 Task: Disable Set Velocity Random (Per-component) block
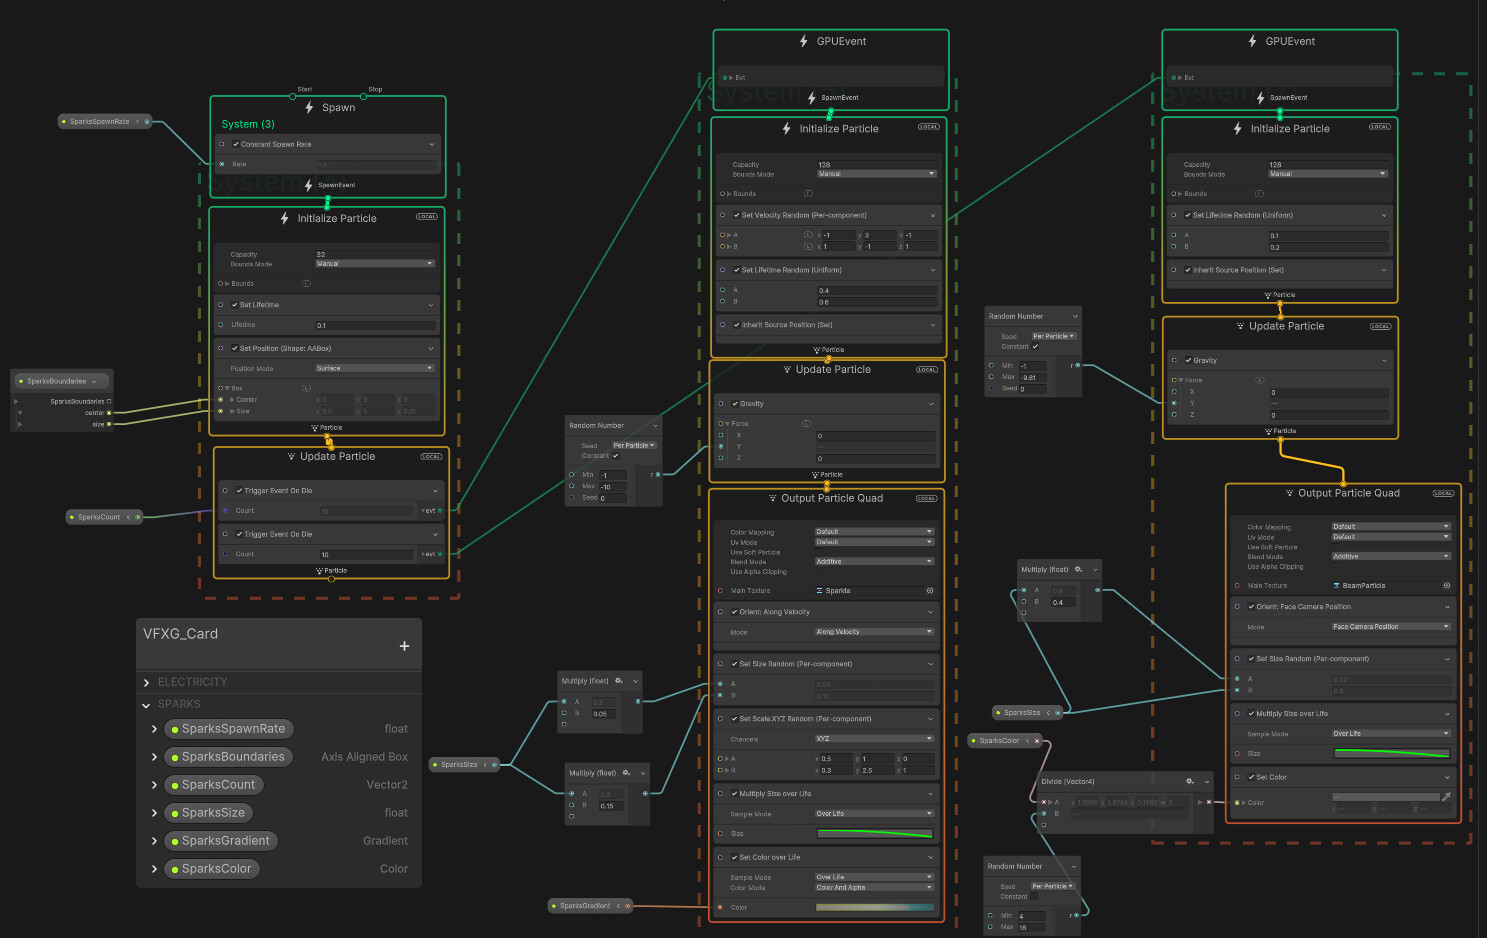pos(737,215)
